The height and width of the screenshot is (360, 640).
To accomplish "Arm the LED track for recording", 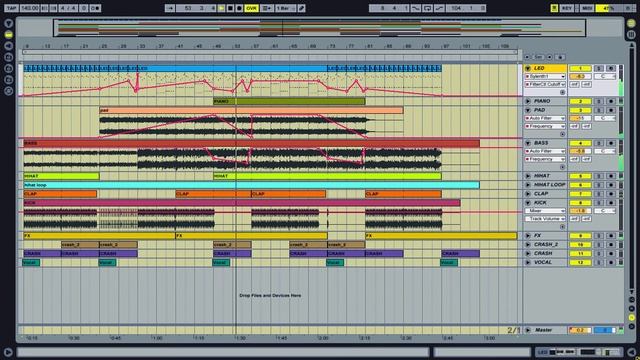I will point(611,68).
